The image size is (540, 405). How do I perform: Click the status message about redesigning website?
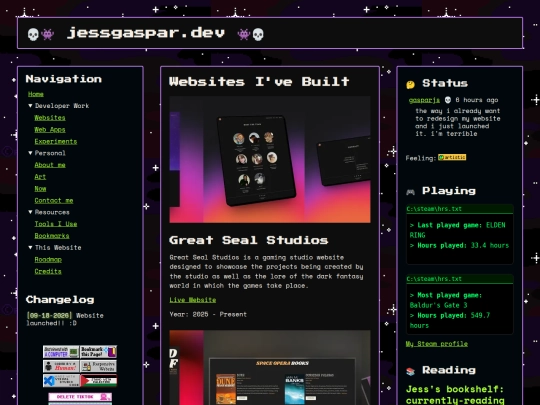pyautogui.click(x=457, y=122)
